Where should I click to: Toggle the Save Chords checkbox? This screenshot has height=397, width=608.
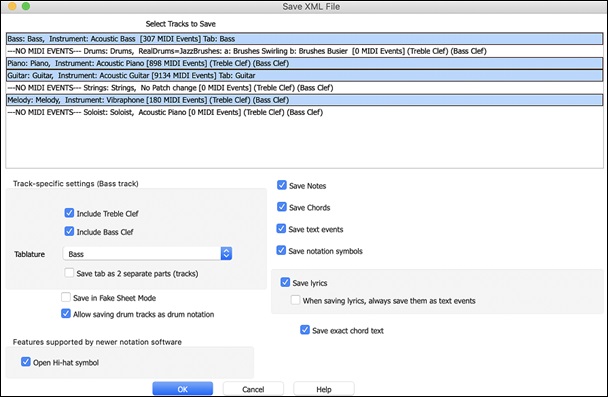[282, 207]
